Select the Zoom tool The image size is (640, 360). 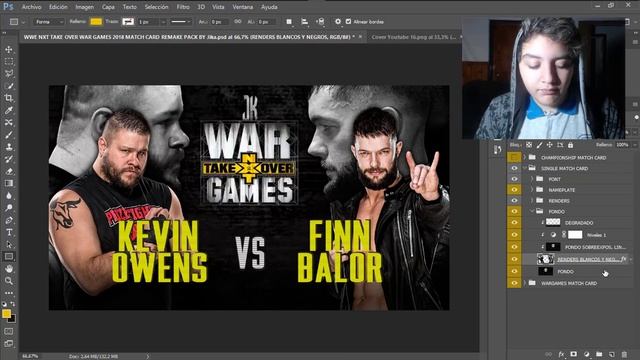tap(9, 281)
